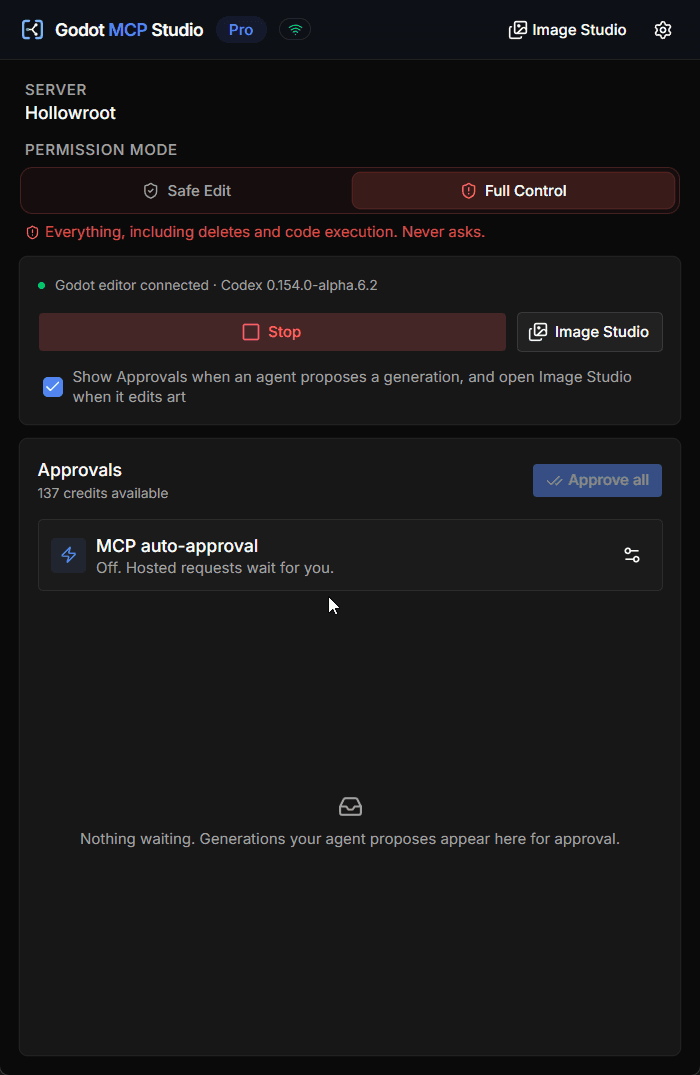Screen dimensions: 700x1075
Task: Click the Pro plan badge
Action: (241, 29)
